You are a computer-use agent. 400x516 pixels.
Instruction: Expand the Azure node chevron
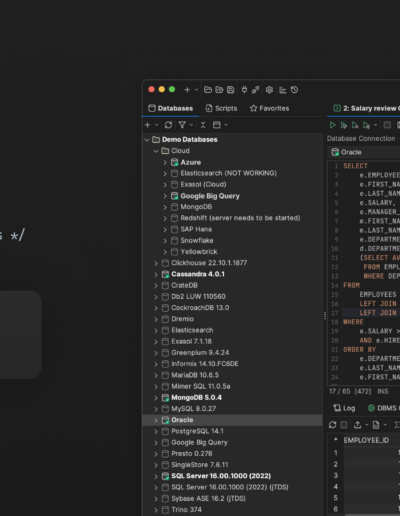165,162
